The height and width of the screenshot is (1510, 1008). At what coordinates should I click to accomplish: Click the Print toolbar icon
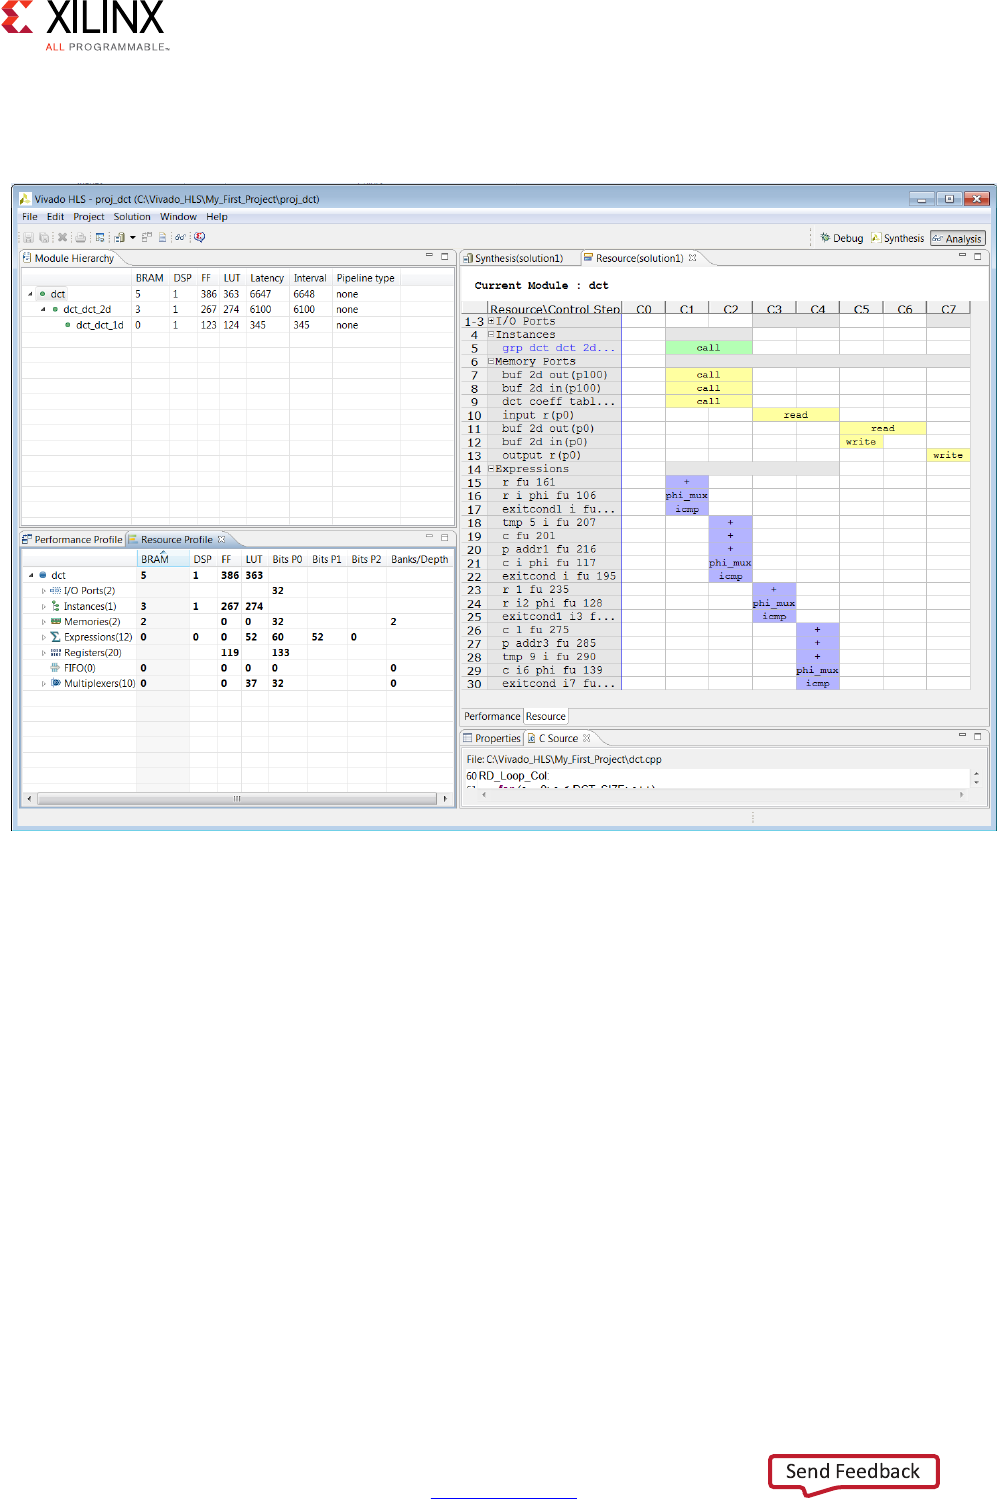81,238
